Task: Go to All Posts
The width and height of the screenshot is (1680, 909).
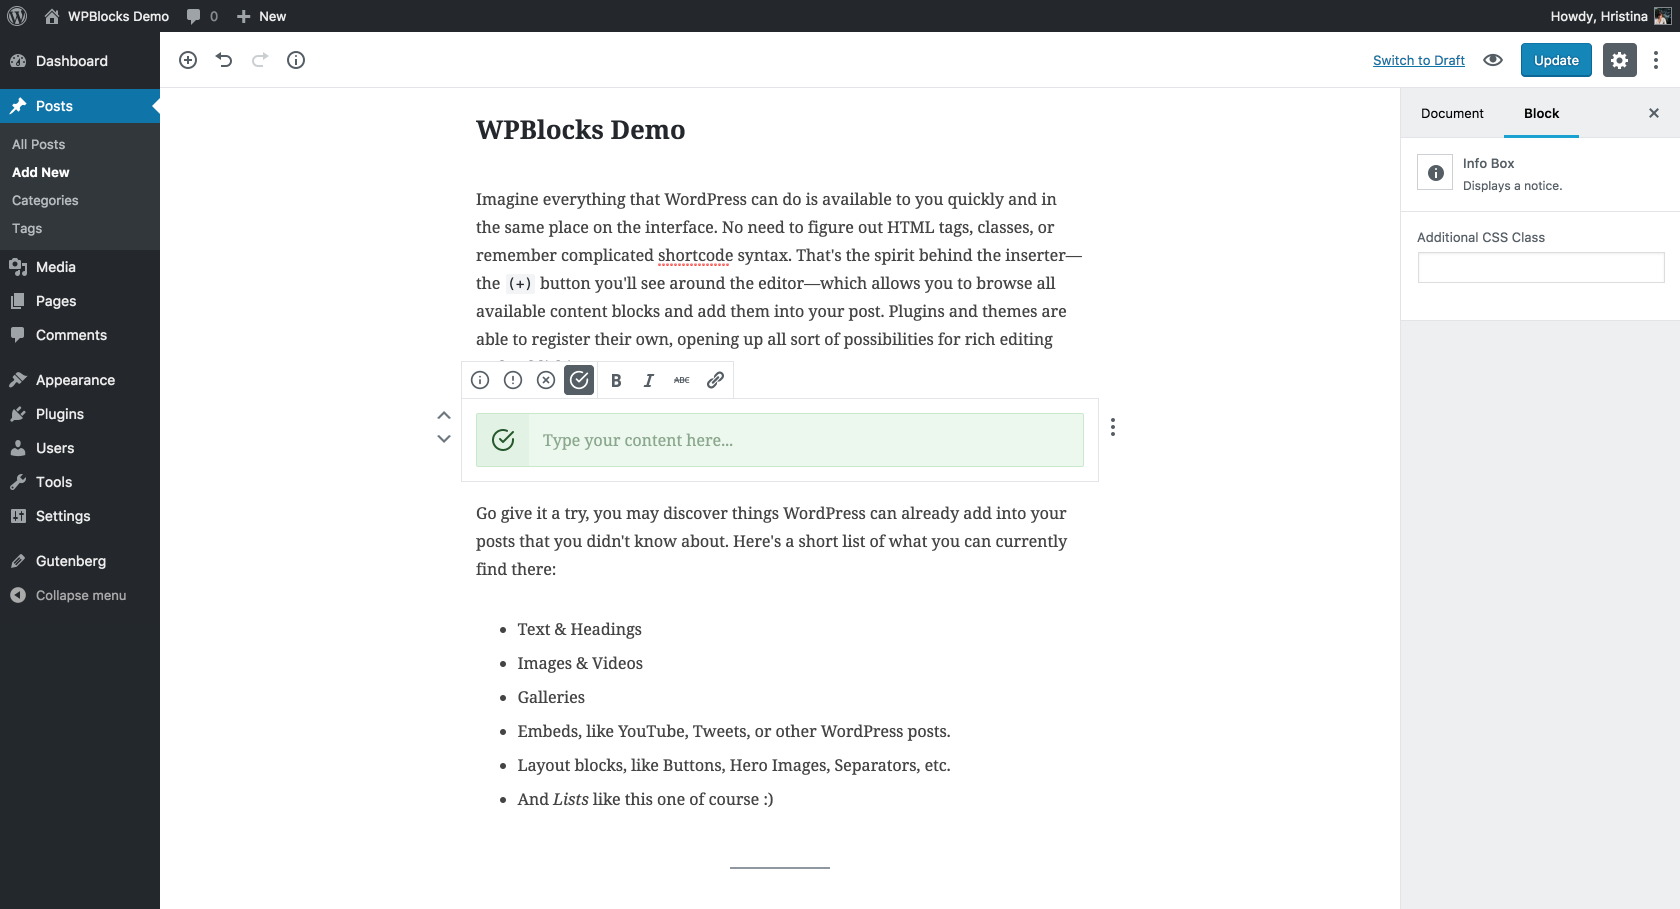Action: click(x=39, y=144)
